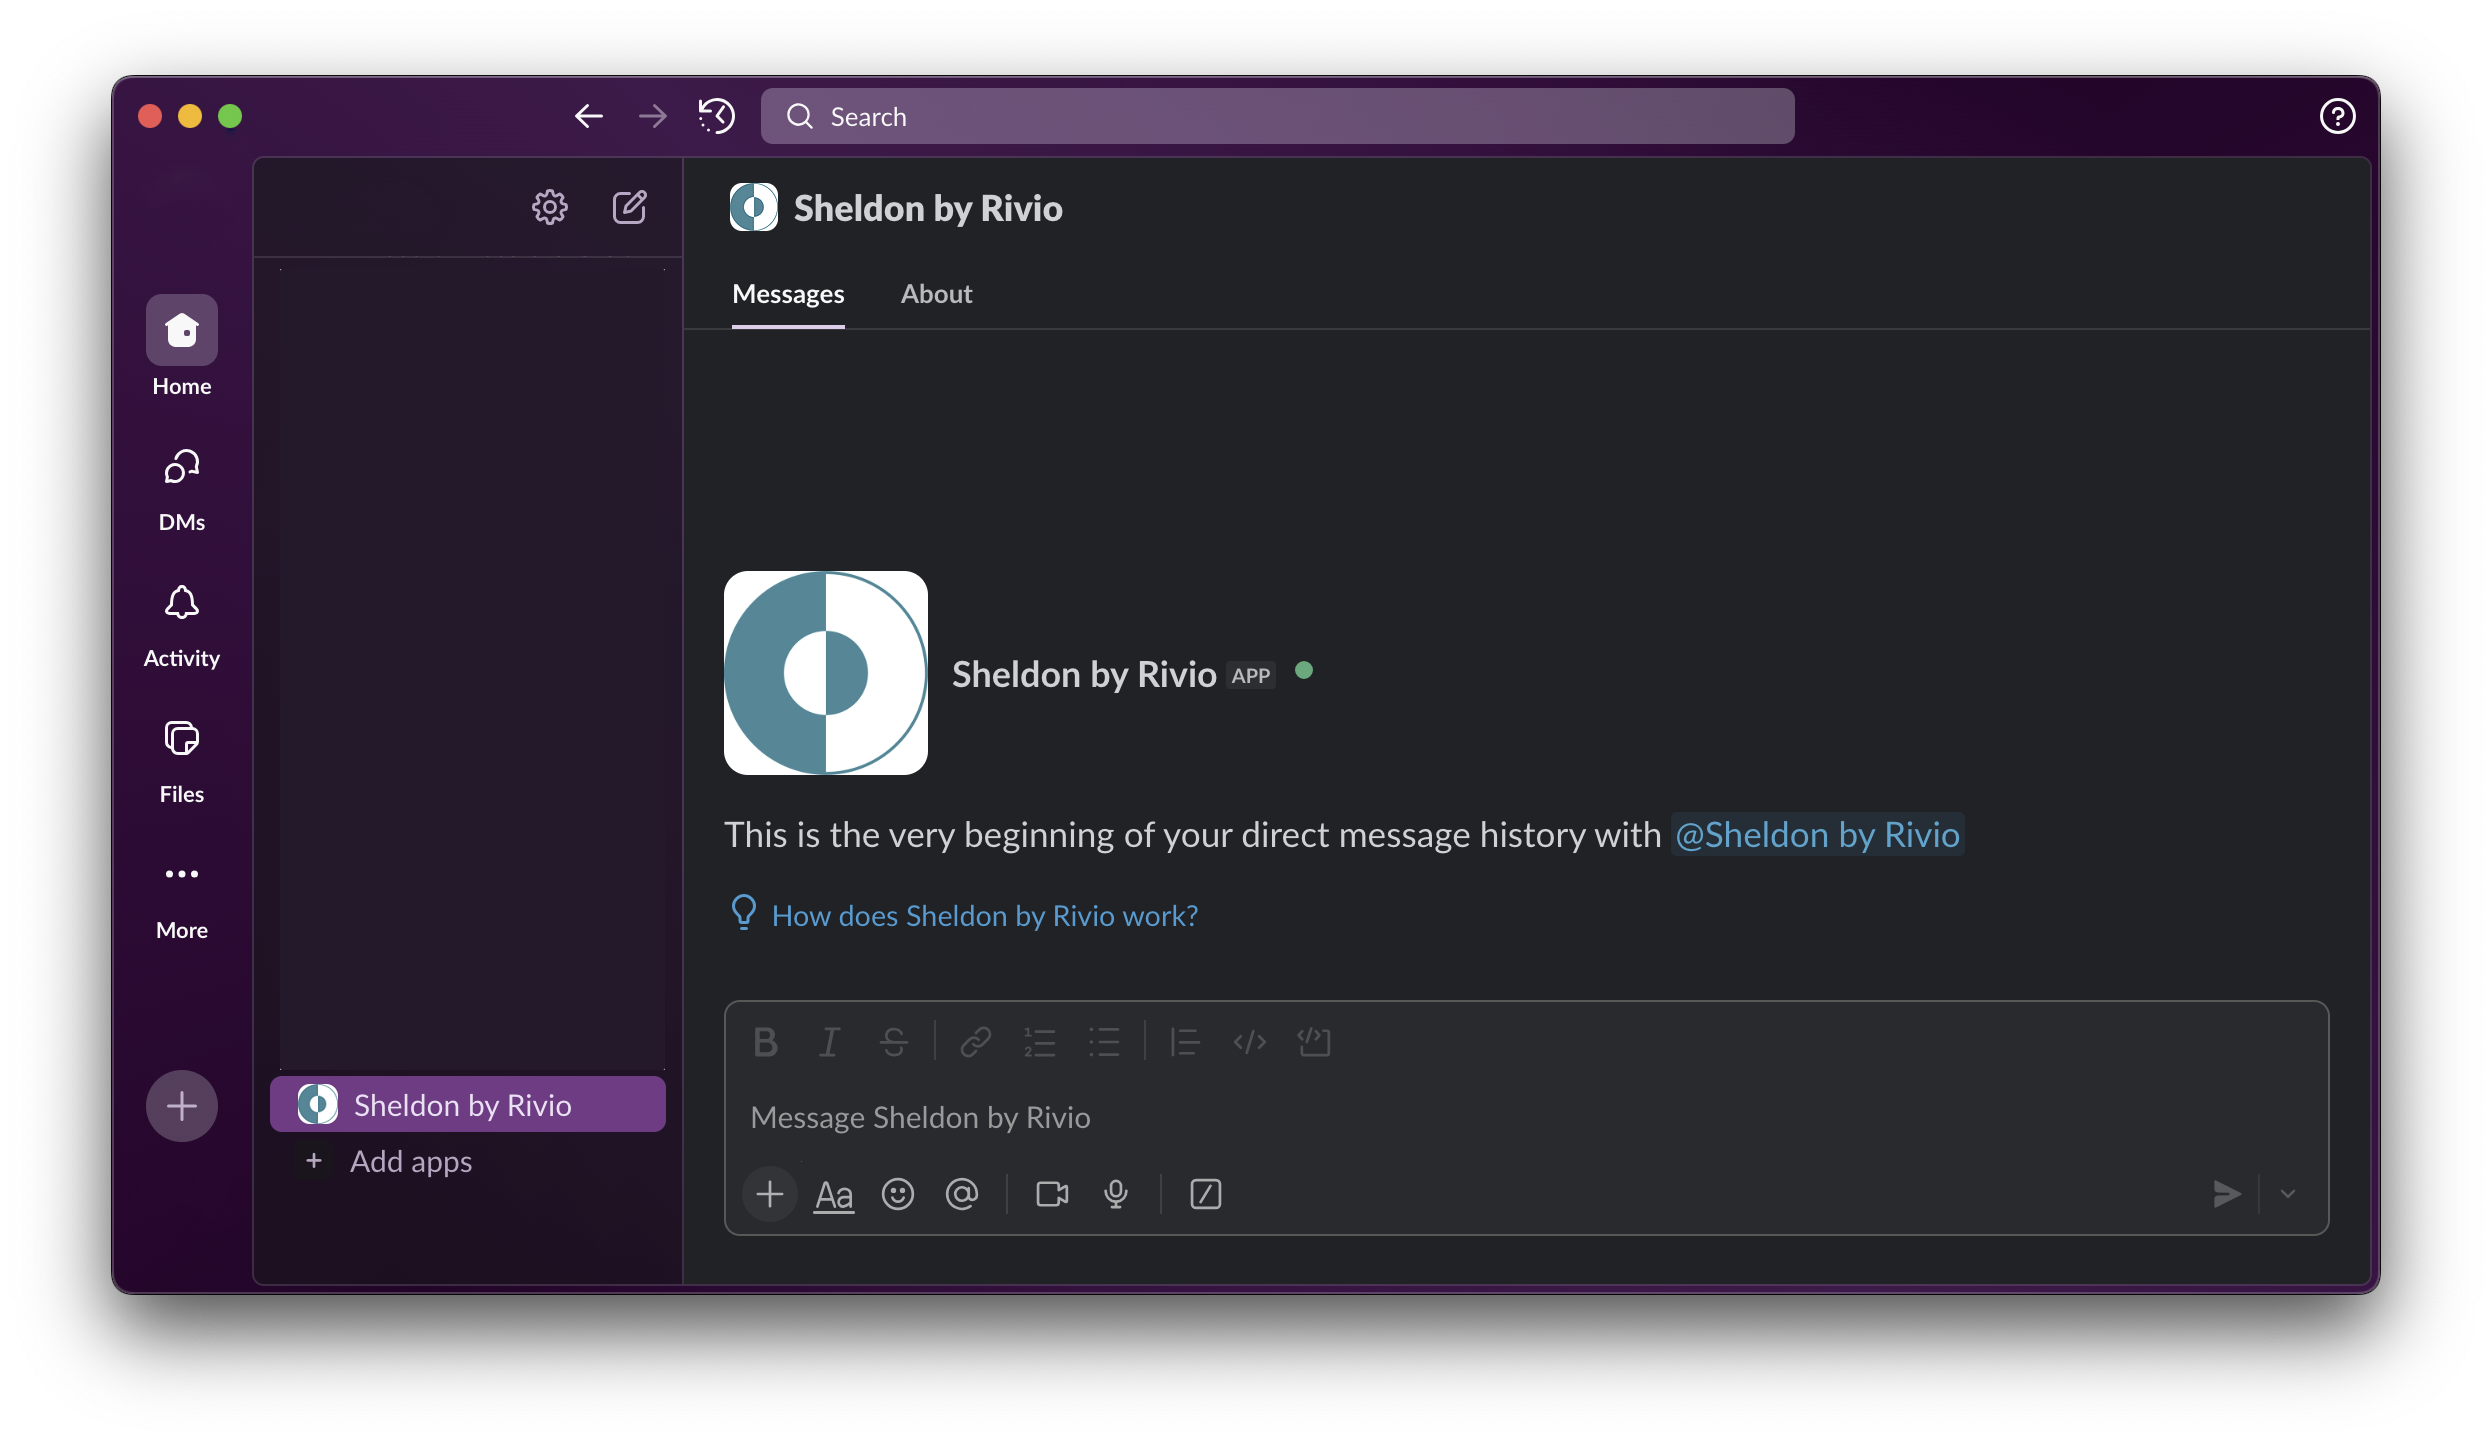Click the Search field

pyautogui.click(x=1278, y=116)
